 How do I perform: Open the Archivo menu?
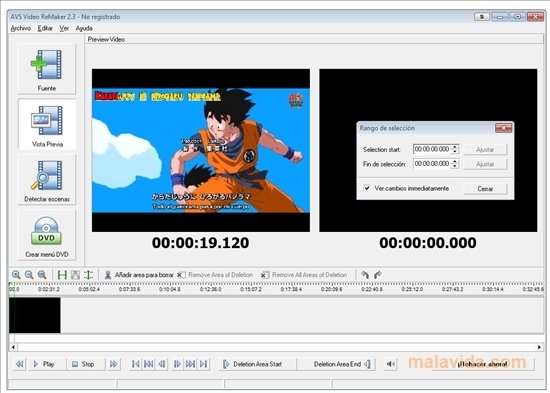(21, 28)
